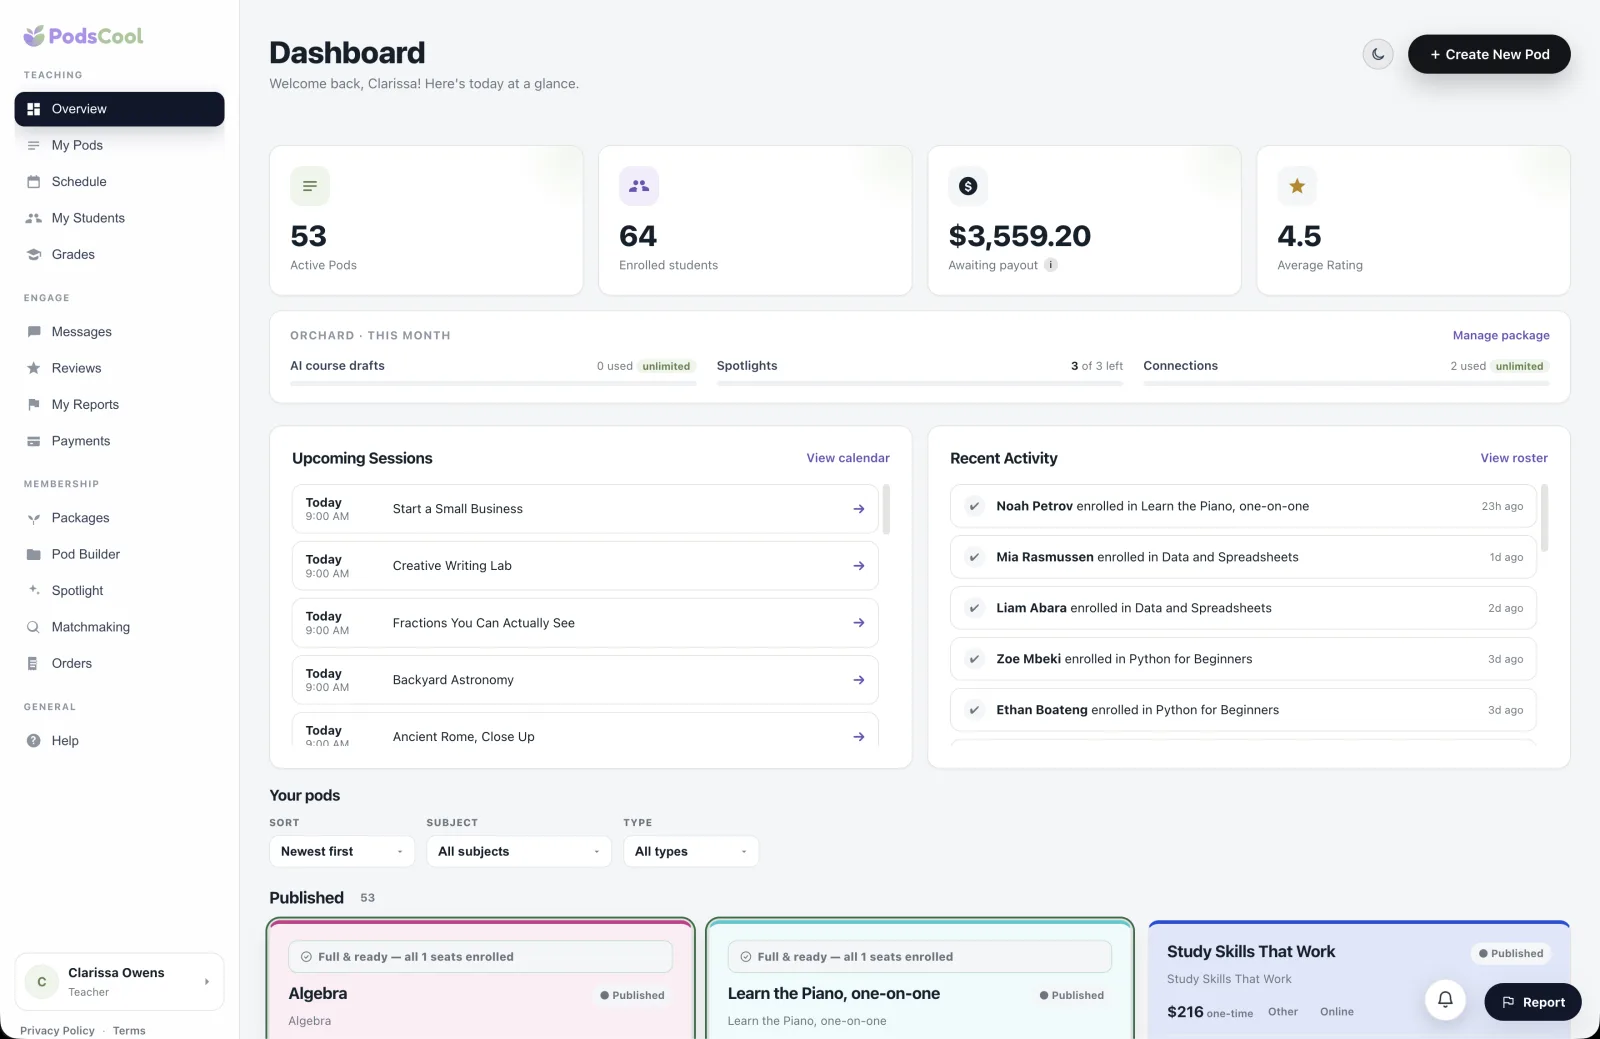The width and height of the screenshot is (1600, 1039).
Task: Click the Upcoming Sessions scrollbar
Action: pyautogui.click(x=887, y=509)
